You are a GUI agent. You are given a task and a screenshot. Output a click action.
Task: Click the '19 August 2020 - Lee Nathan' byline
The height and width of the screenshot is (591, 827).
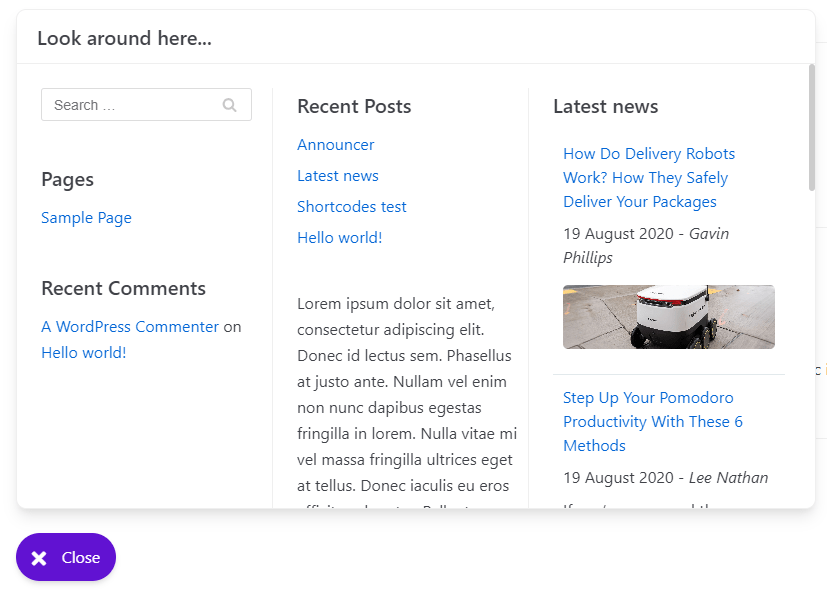tap(666, 478)
